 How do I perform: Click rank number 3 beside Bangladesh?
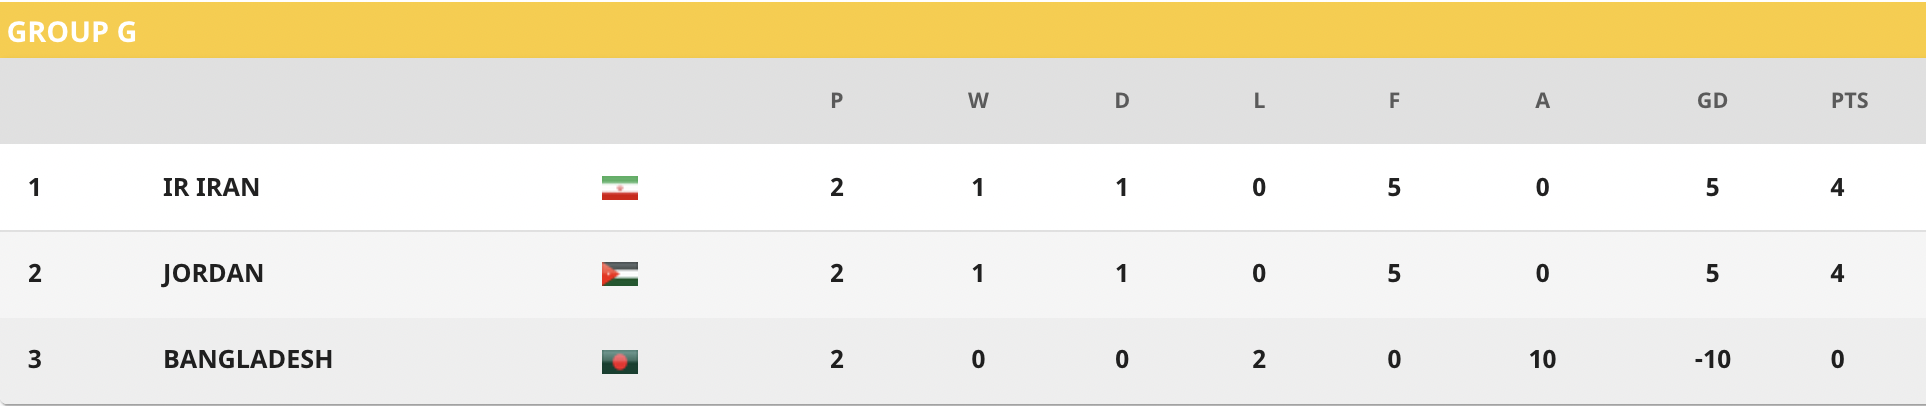coord(35,359)
